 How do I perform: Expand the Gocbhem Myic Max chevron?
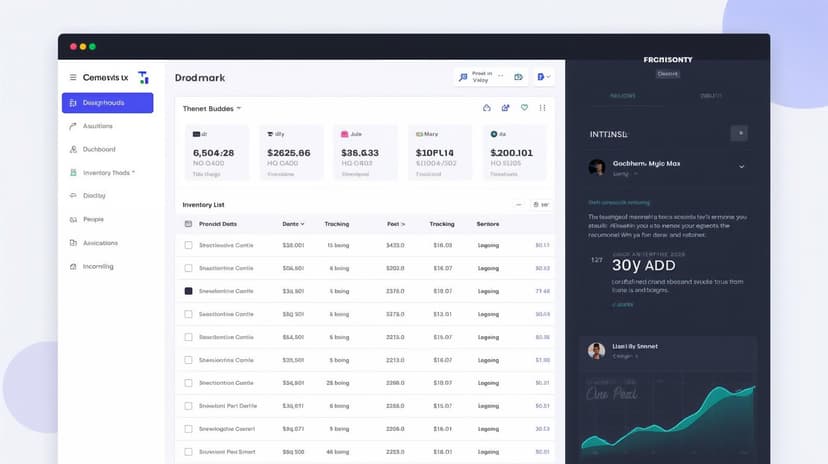tap(741, 167)
